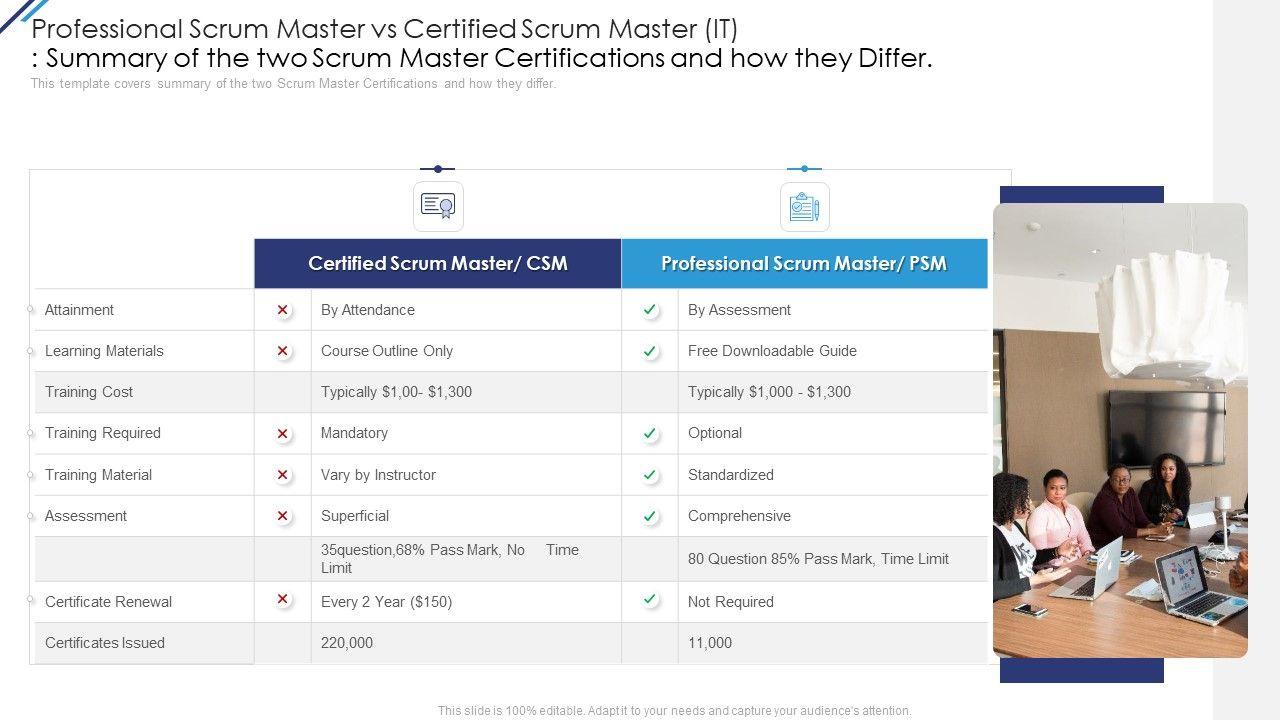Click the green check beside Optional

pos(650,433)
